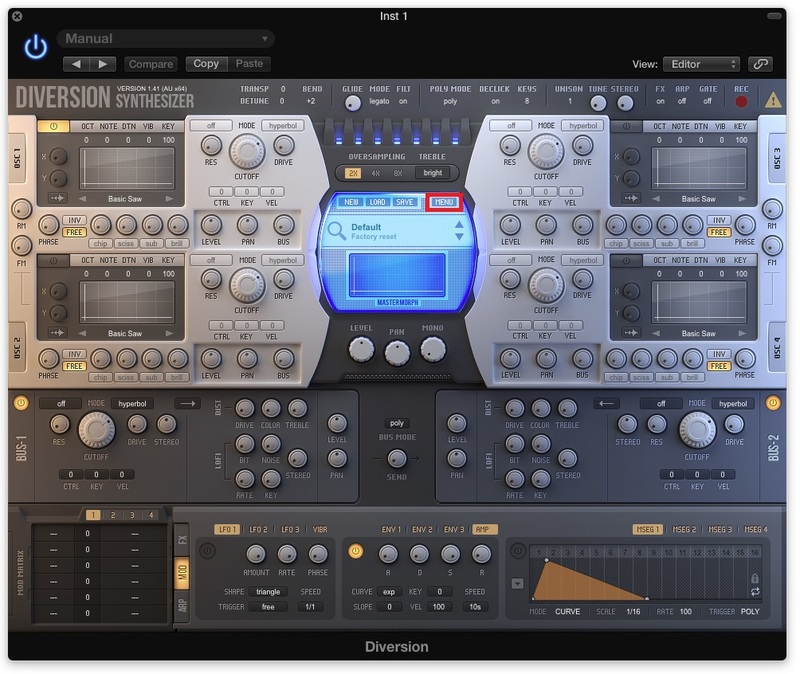Select 4X oversampling option
This screenshot has height=674, width=800.
point(376,173)
